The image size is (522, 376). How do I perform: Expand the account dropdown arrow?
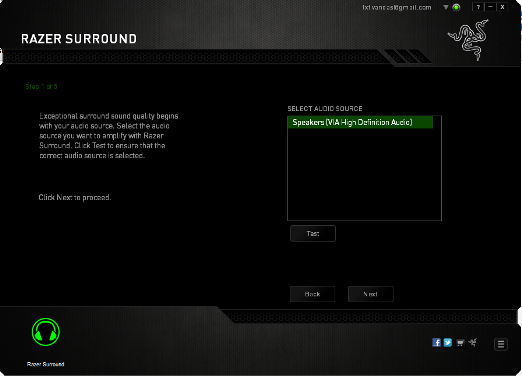[446, 7]
